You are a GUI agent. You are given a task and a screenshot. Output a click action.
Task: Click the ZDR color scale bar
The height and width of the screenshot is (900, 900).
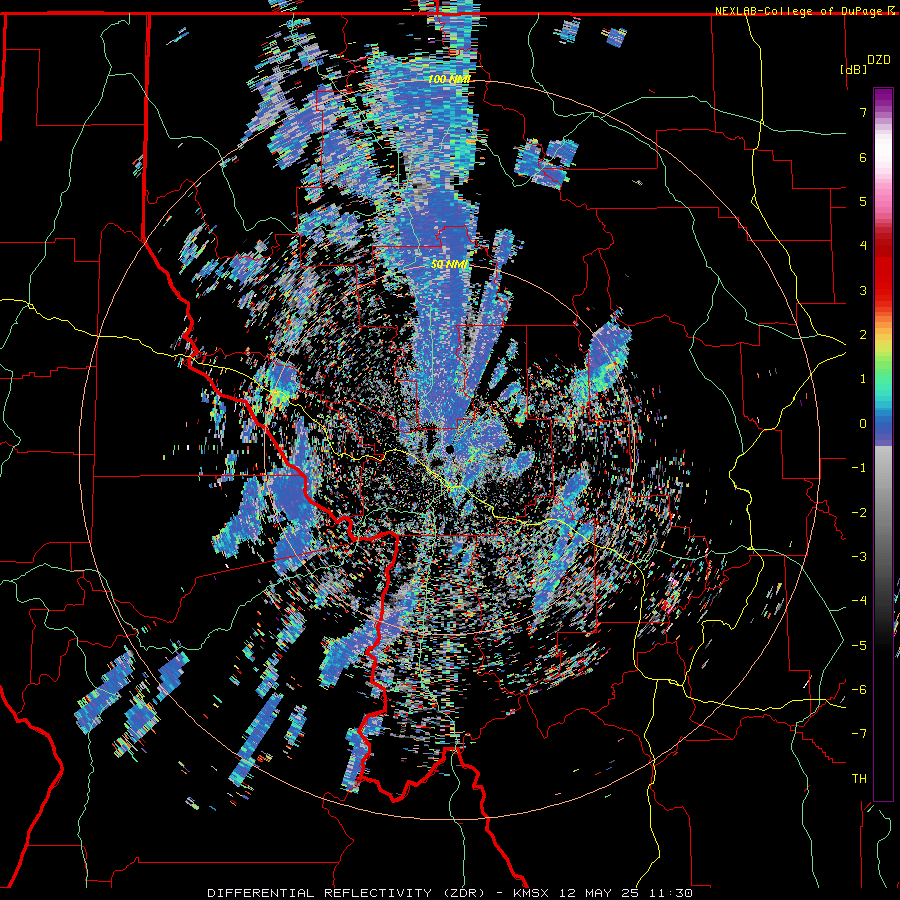coord(883,444)
